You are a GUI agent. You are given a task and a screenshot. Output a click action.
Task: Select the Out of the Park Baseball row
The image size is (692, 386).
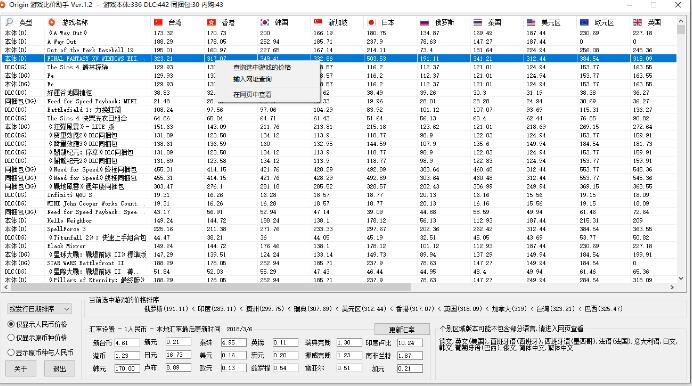pyautogui.click(x=339, y=50)
